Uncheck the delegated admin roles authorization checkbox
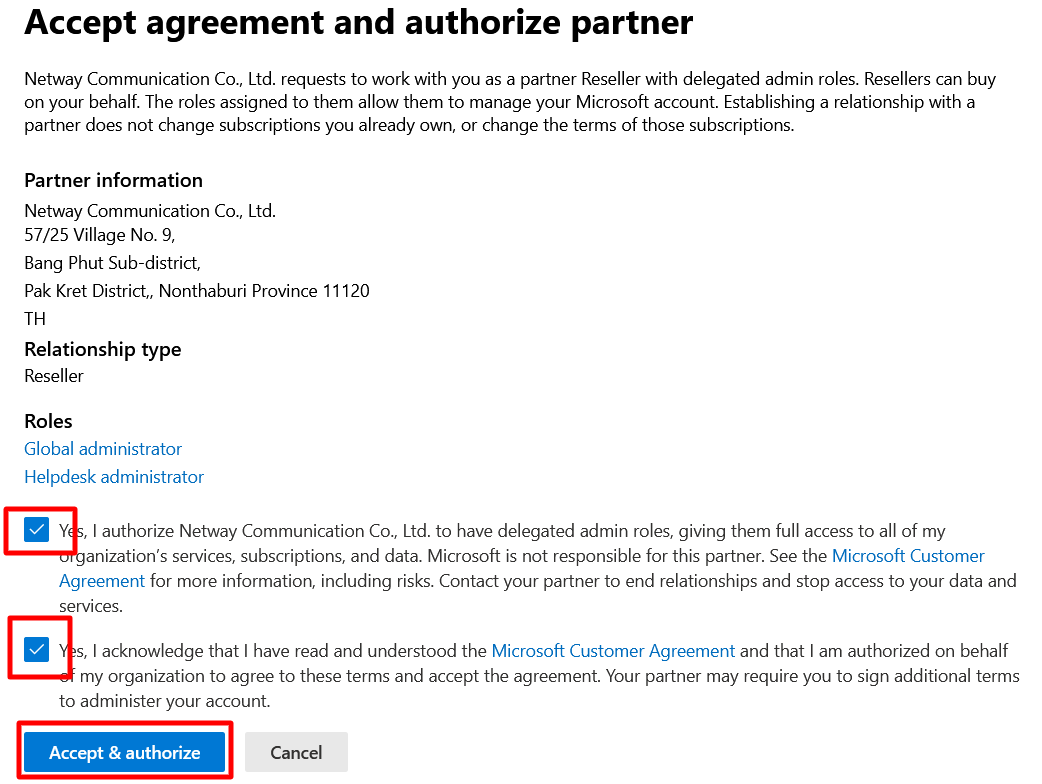 [37, 530]
